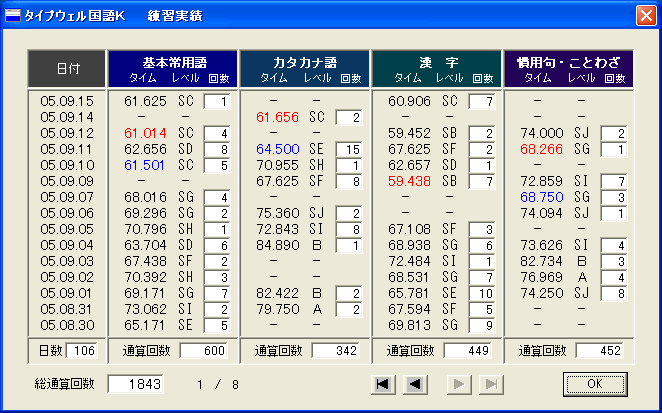This screenshot has width=662, height=413.
Task: Click the red time 59.438
Action: 410,182
